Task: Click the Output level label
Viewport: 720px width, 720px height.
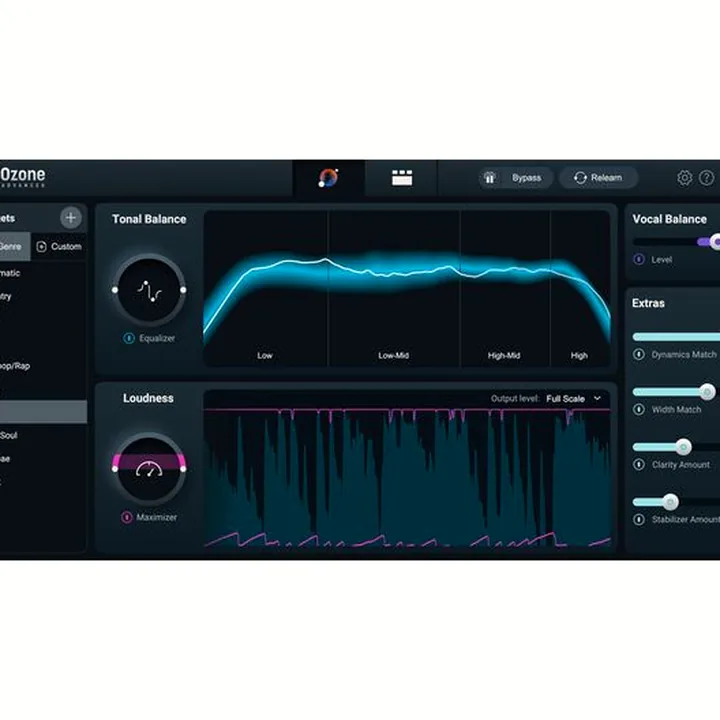Action: [x=515, y=399]
